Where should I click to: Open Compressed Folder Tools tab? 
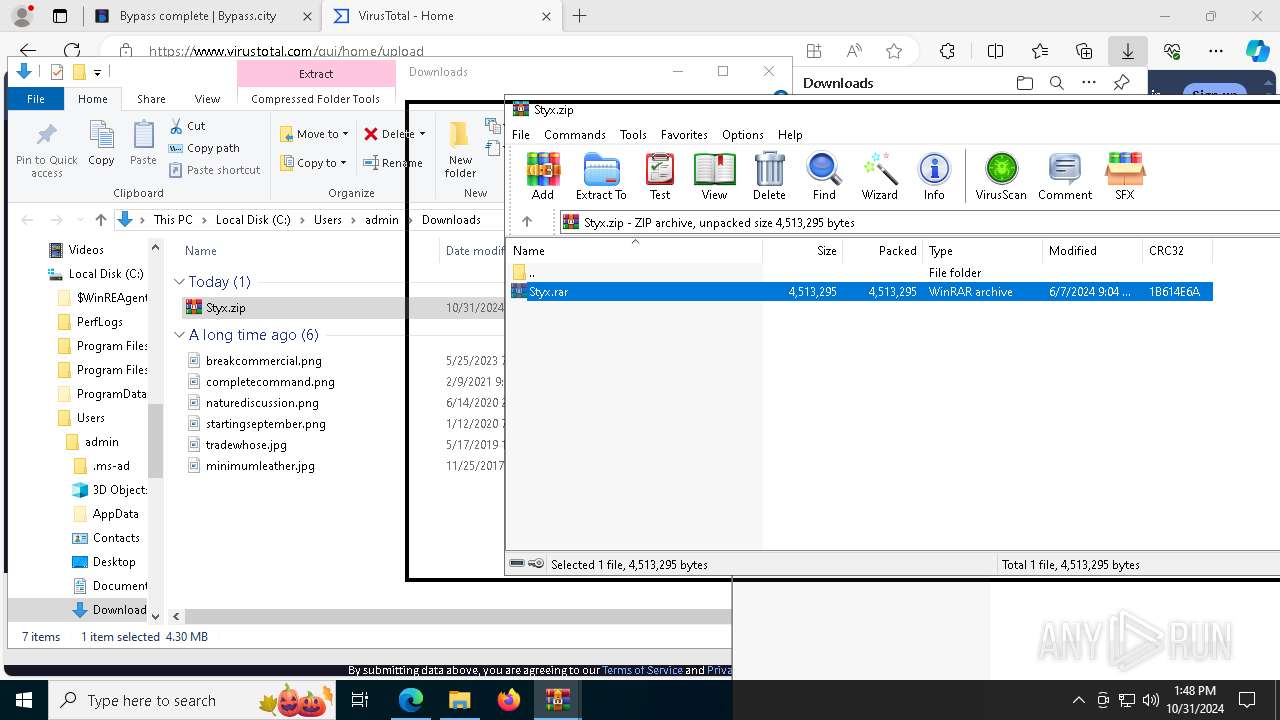point(316,99)
